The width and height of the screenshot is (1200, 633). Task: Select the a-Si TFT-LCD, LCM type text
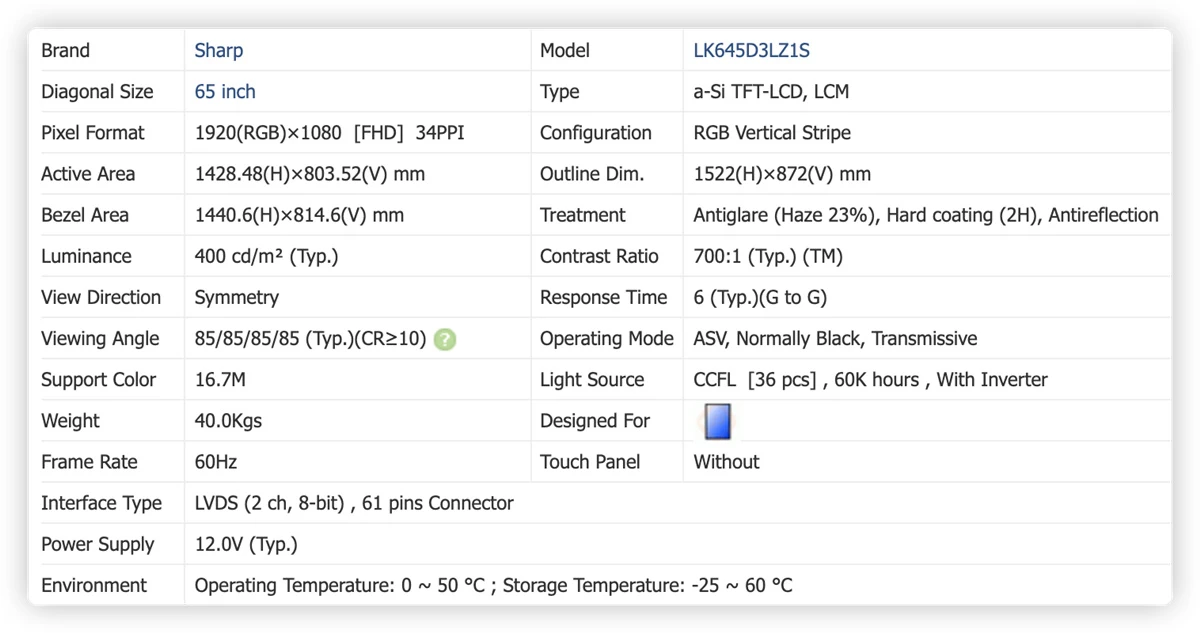(771, 91)
